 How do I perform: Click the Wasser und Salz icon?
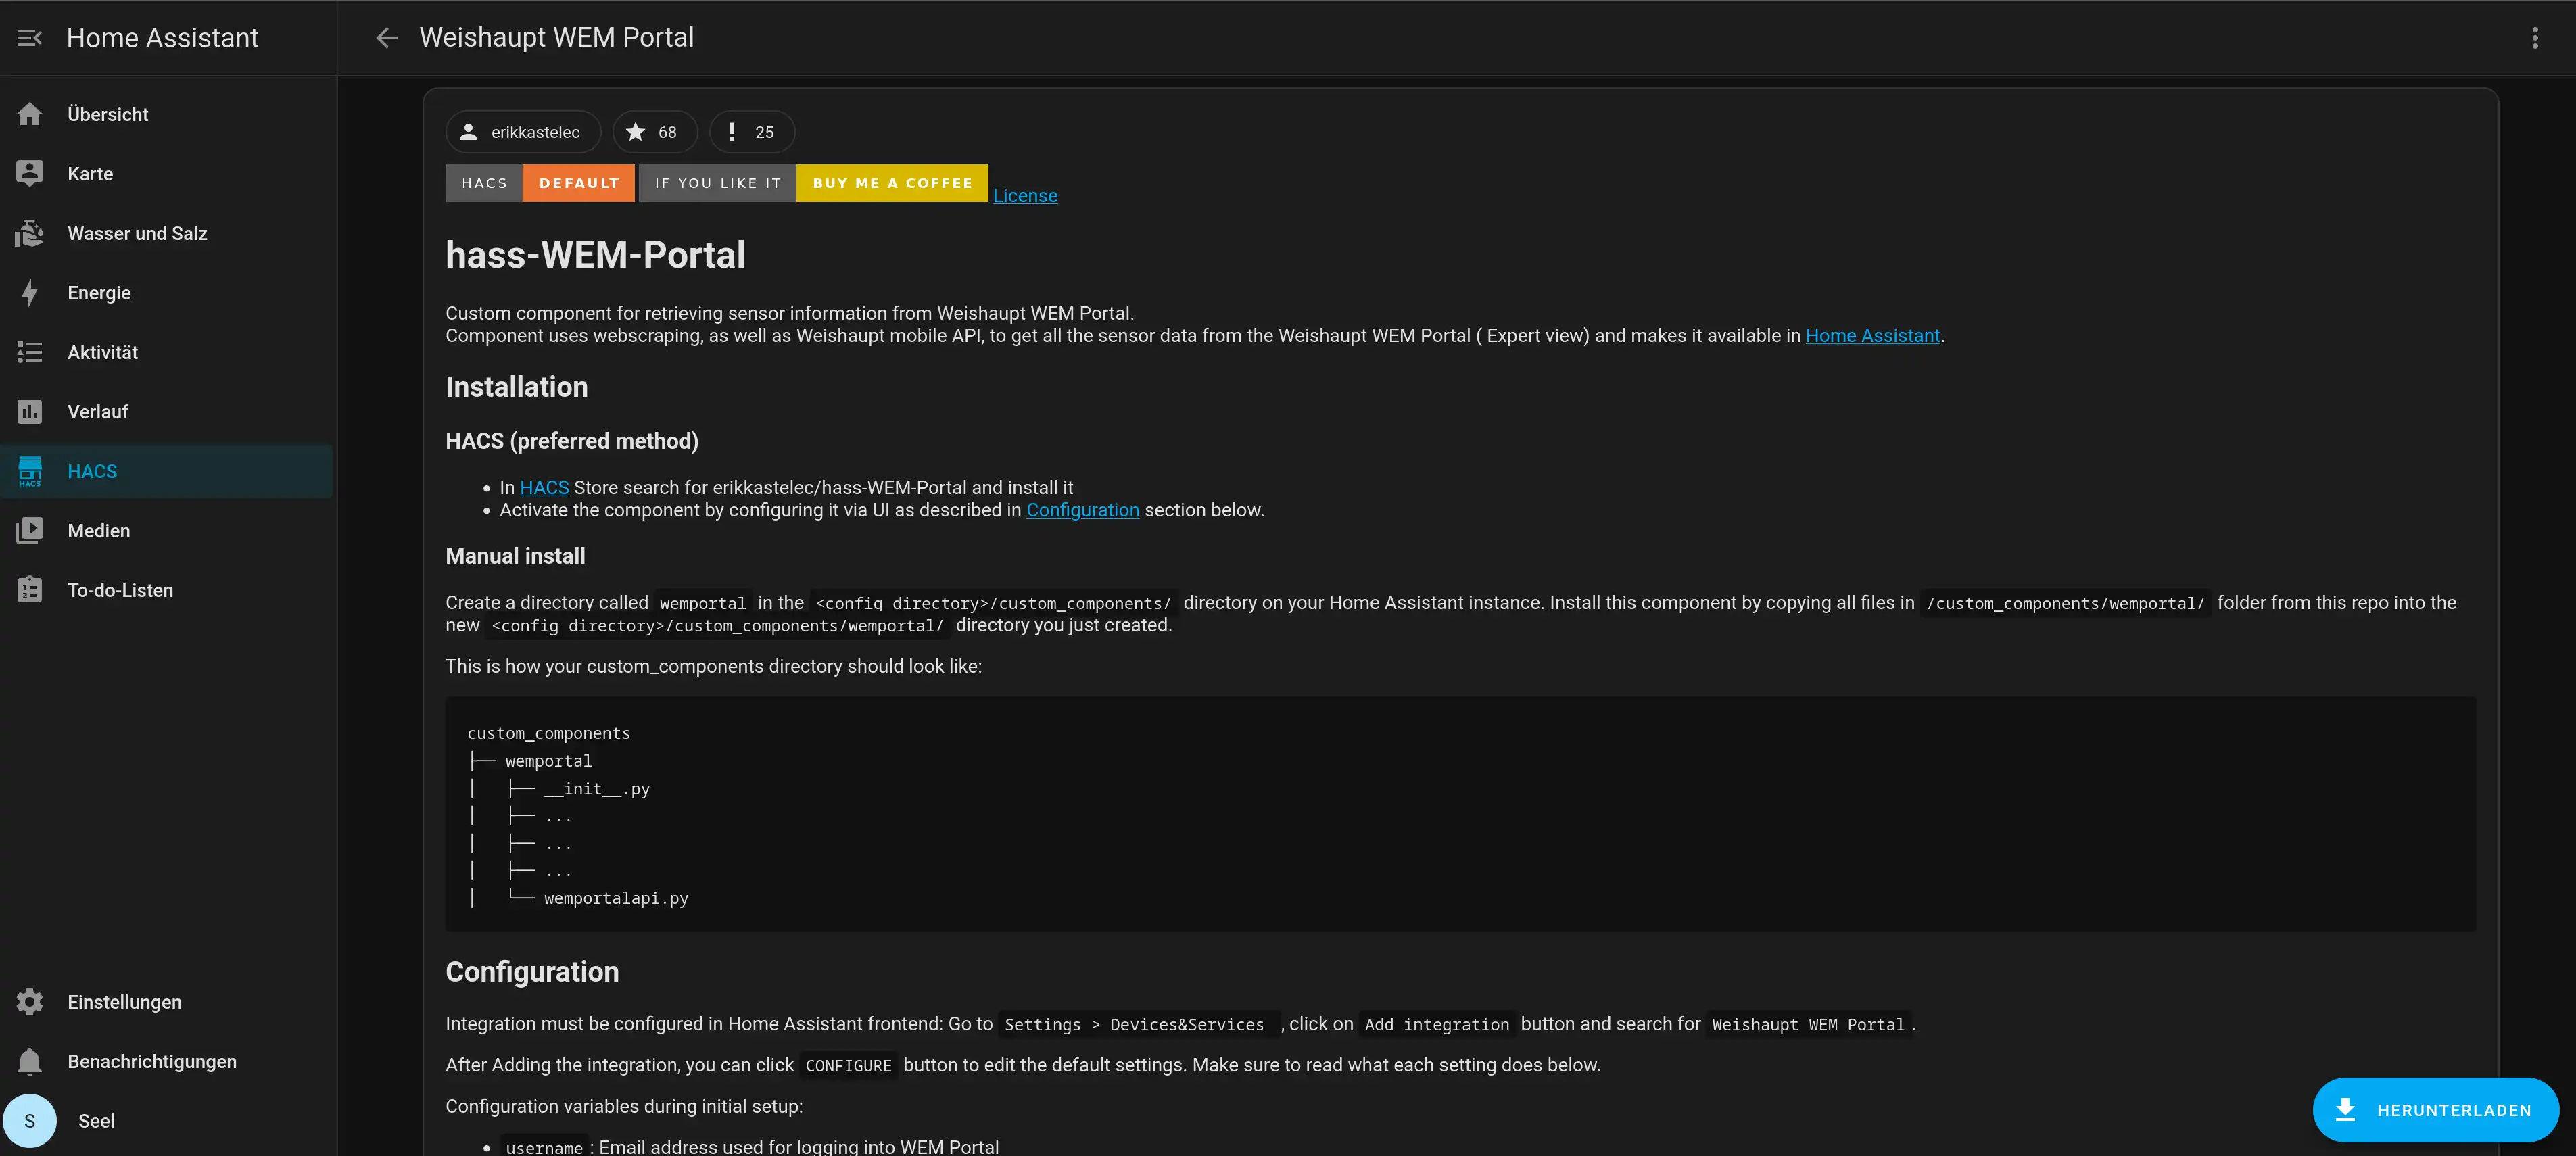pos(30,233)
